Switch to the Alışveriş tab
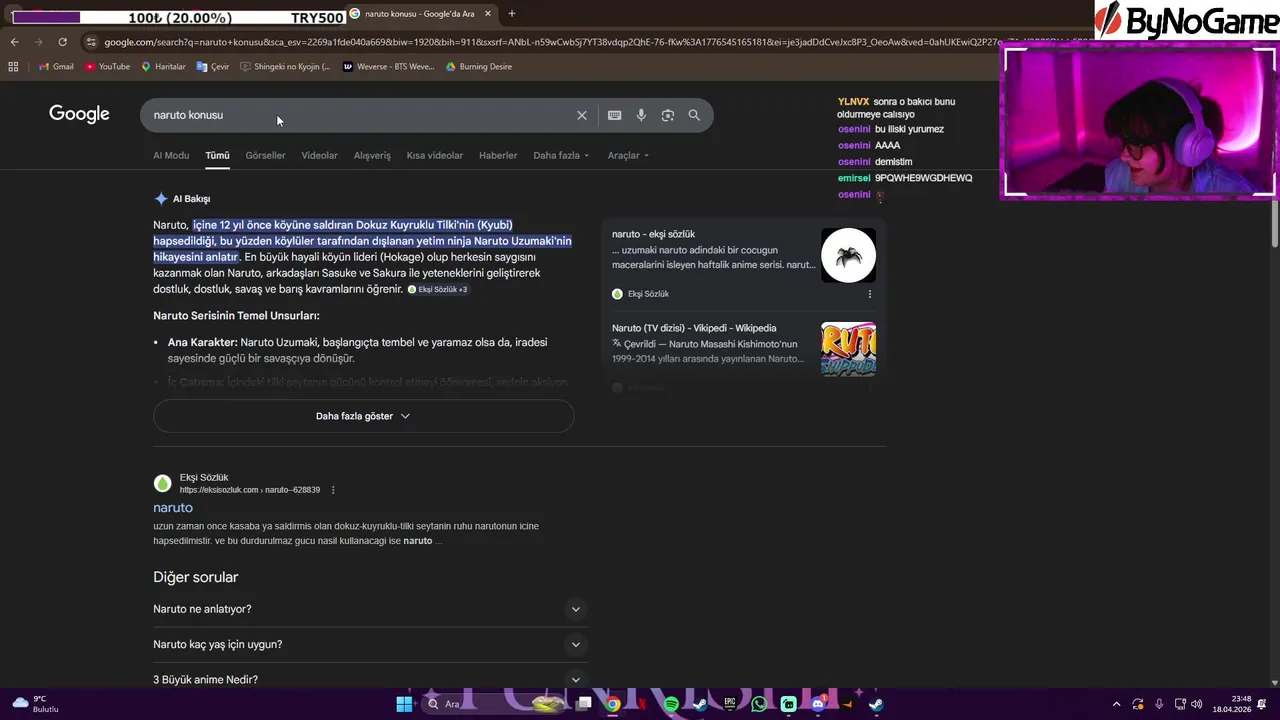Viewport: 1280px width, 720px height. (372, 155)
